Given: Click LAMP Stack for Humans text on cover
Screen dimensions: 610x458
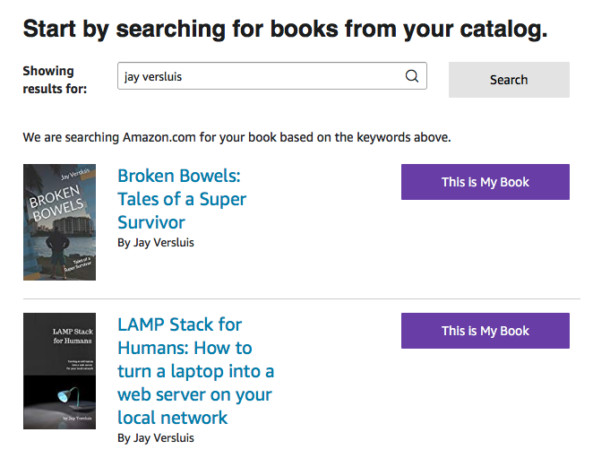Looking at the screenshot, I should coord(73,336).
